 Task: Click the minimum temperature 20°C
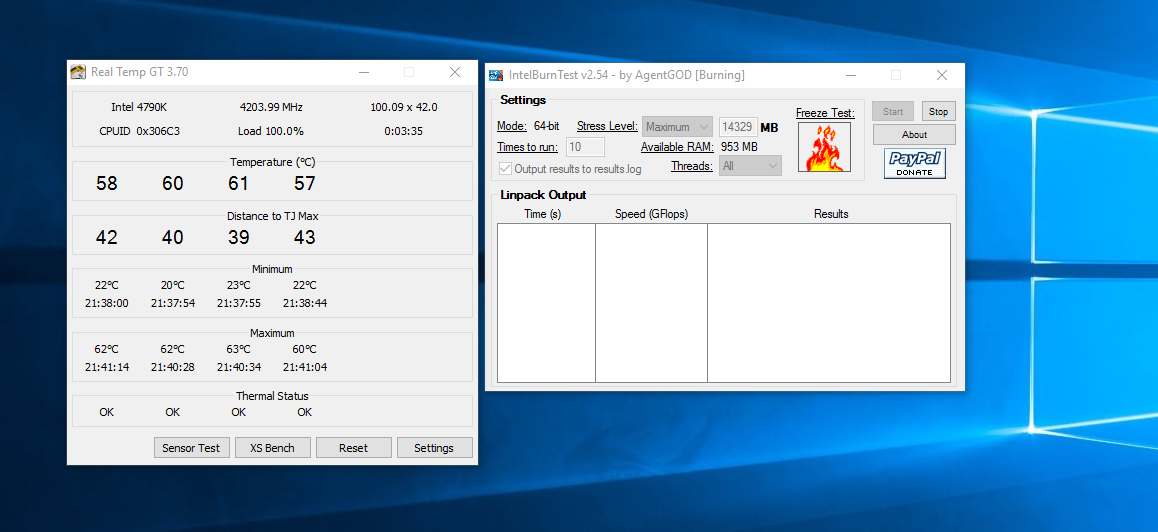(x=172, y=285)
